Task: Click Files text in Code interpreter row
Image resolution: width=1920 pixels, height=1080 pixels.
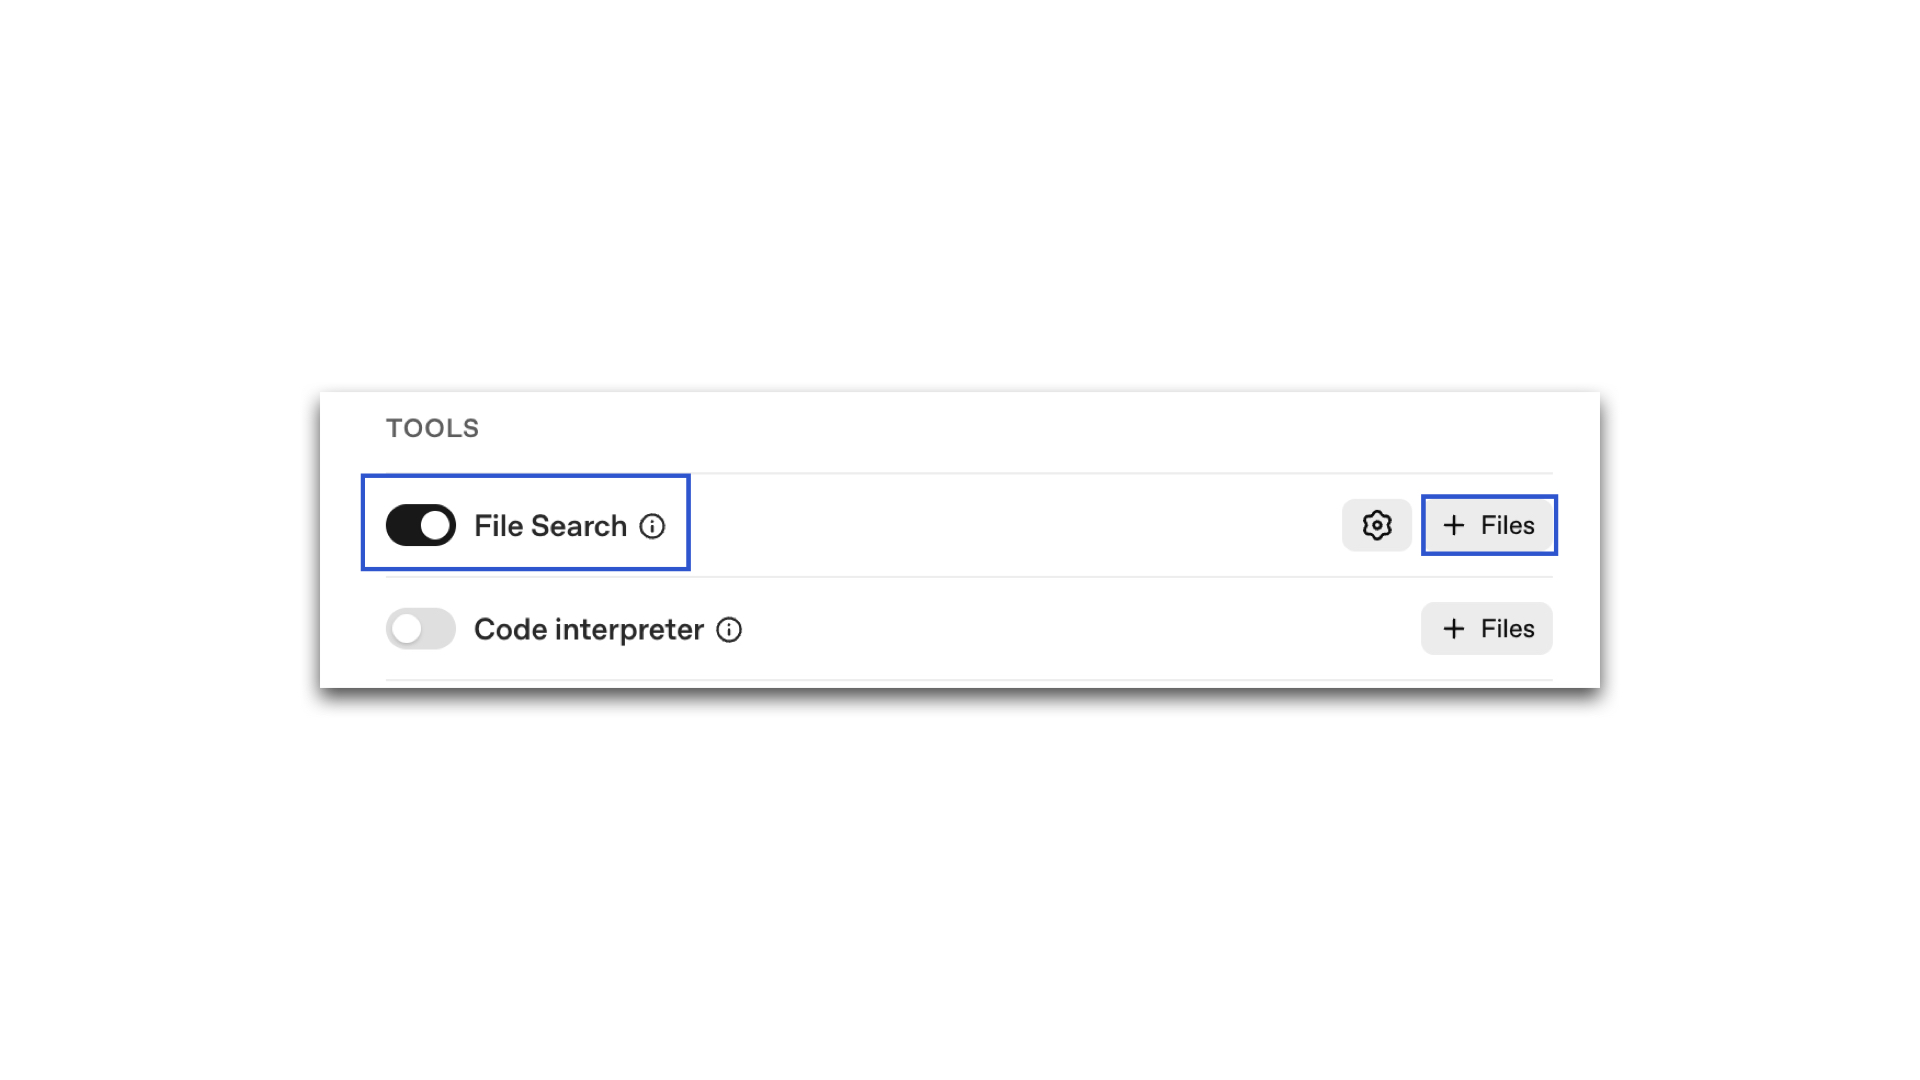Action: (x=1507, y=629)
